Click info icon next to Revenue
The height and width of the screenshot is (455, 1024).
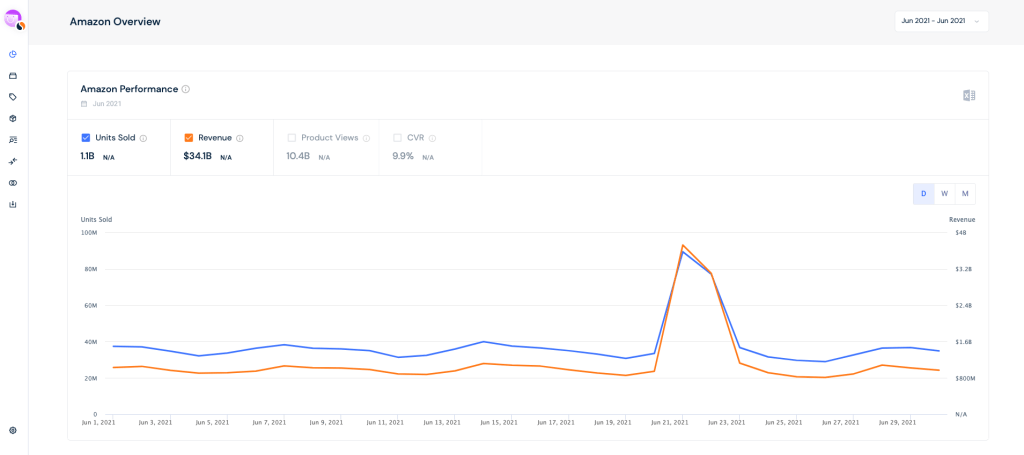pyautogui.click(x=240, y=138)
